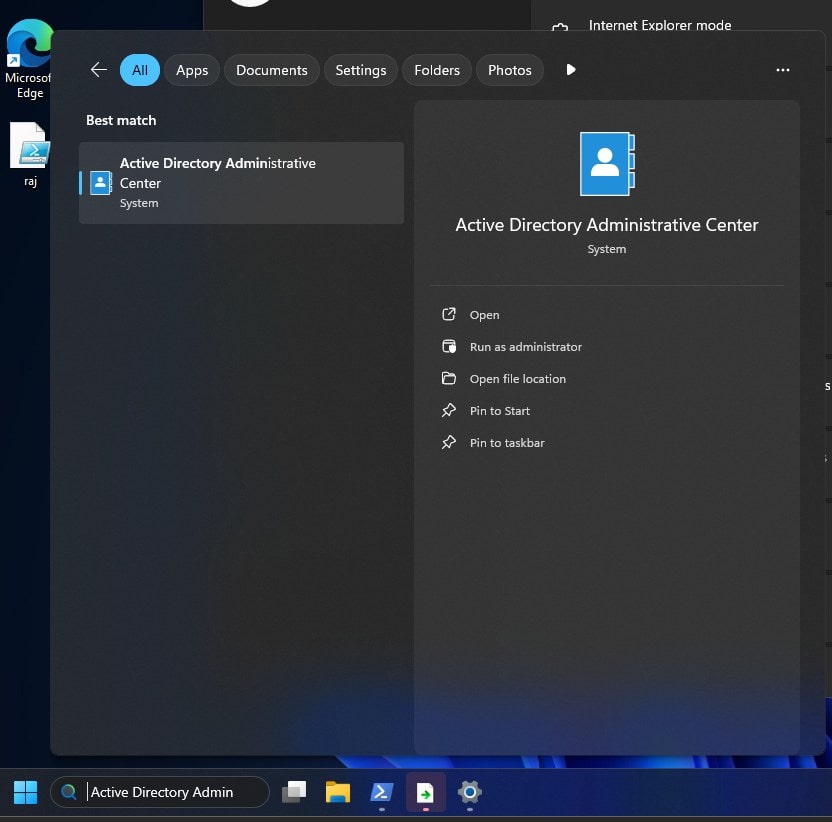Viewport: 832px width, 822px height.
Task: Click the Windows Start button
Action: [25, 793]
